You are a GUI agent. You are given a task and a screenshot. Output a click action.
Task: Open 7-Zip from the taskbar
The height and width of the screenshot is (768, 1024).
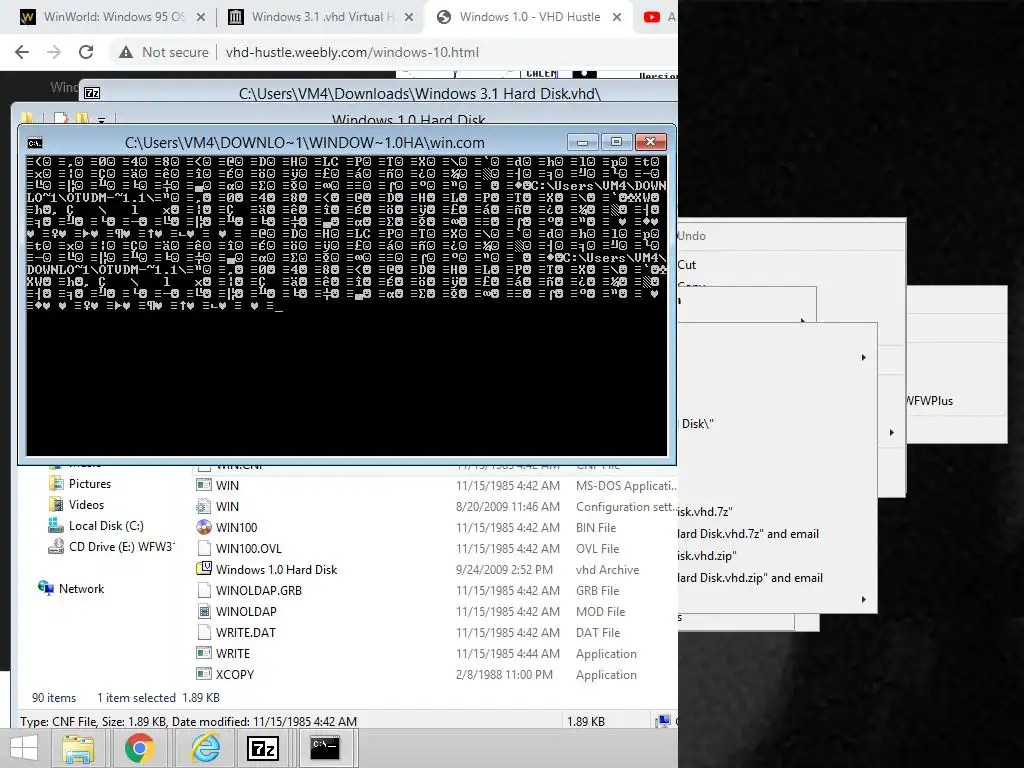(x=263, y=748)
